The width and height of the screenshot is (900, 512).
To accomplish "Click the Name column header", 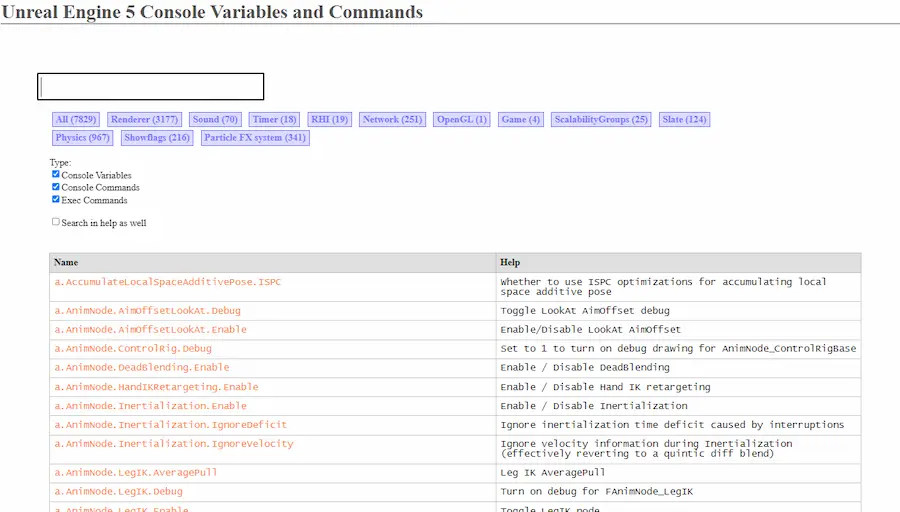I will pyautogui.click(x=273, y=262).
